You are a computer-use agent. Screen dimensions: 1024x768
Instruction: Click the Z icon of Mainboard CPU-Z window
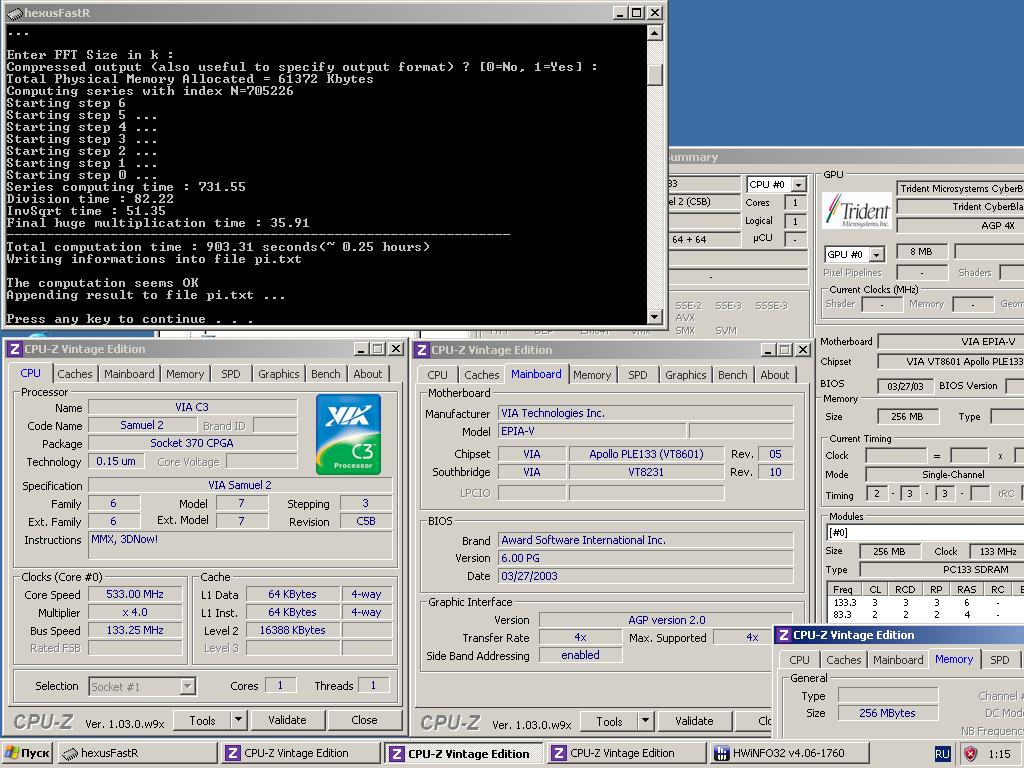point(422,350)
